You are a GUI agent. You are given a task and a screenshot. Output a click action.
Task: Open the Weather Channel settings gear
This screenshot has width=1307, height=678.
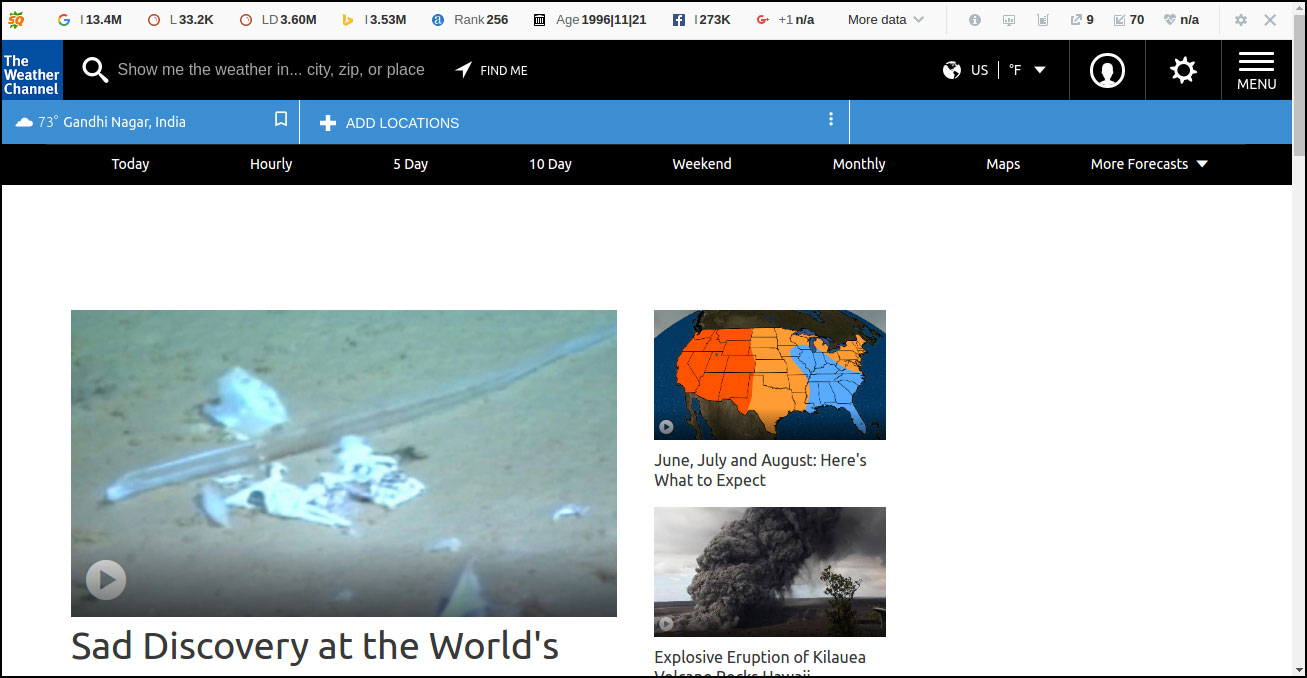point(1183,70)
